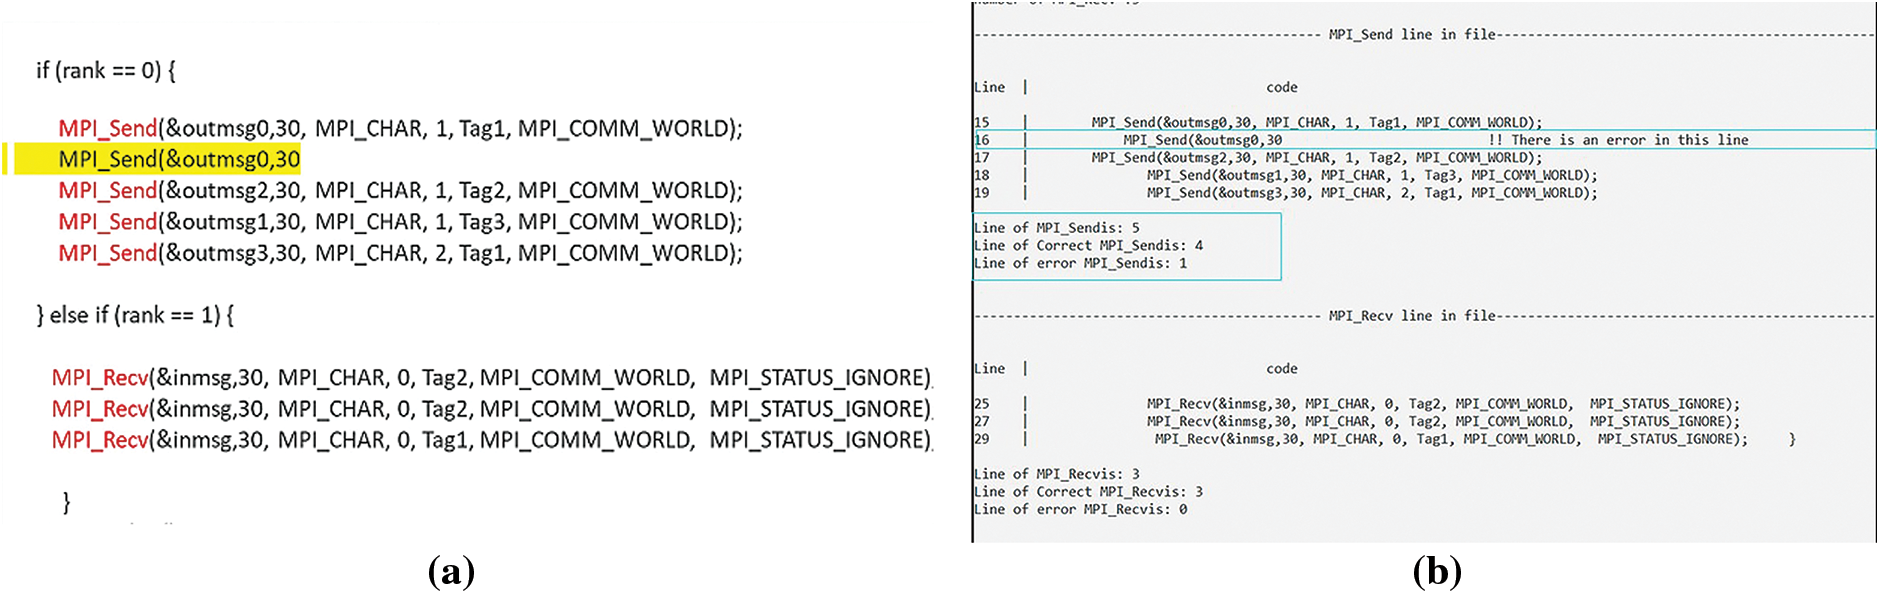Click 'Line of Correct MPI_Sendis: 4' text

(1088, 246)
